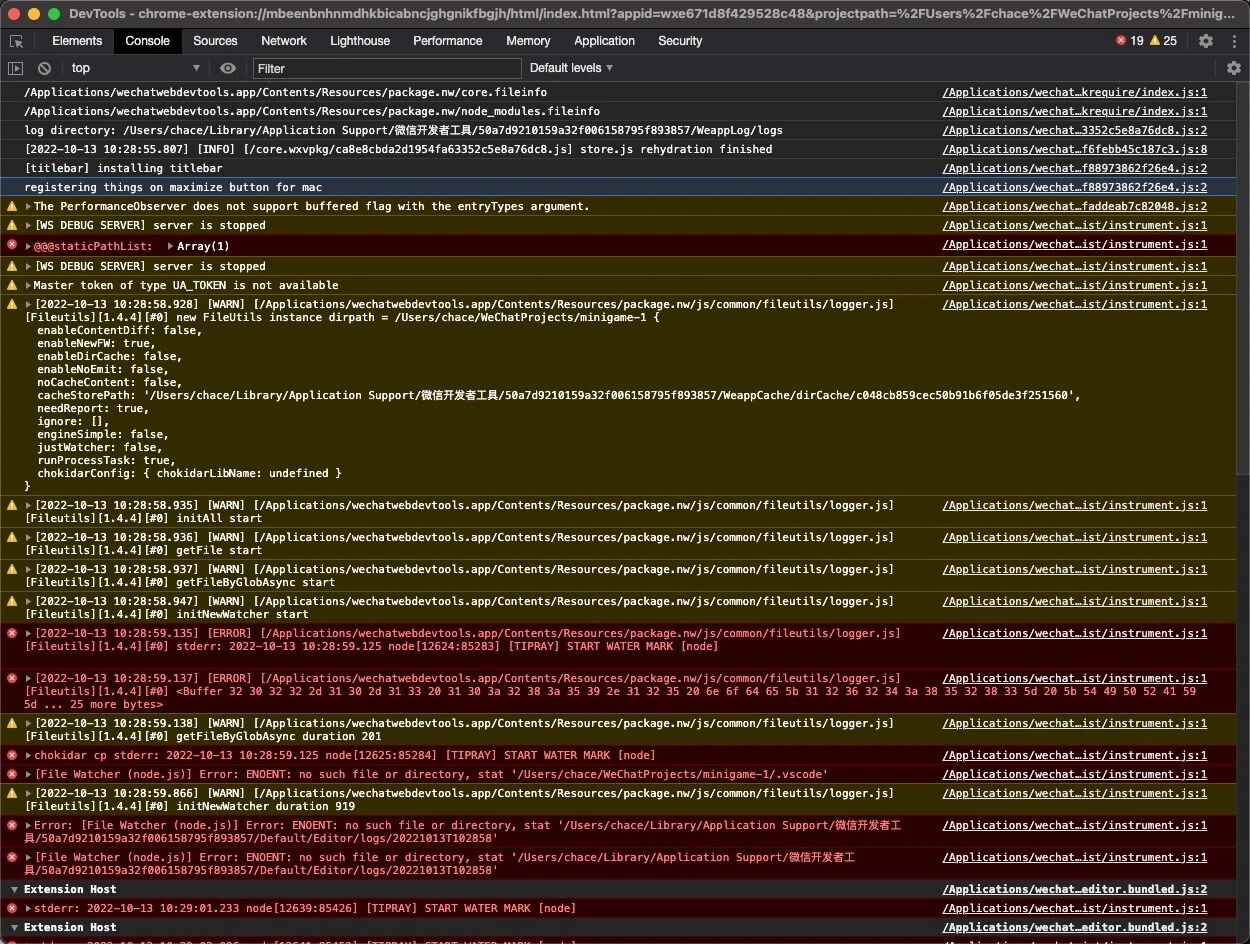
Task: Select 'initNewWatcher duration 919' text
Action: pyautogui.click(x=265, y=806)
